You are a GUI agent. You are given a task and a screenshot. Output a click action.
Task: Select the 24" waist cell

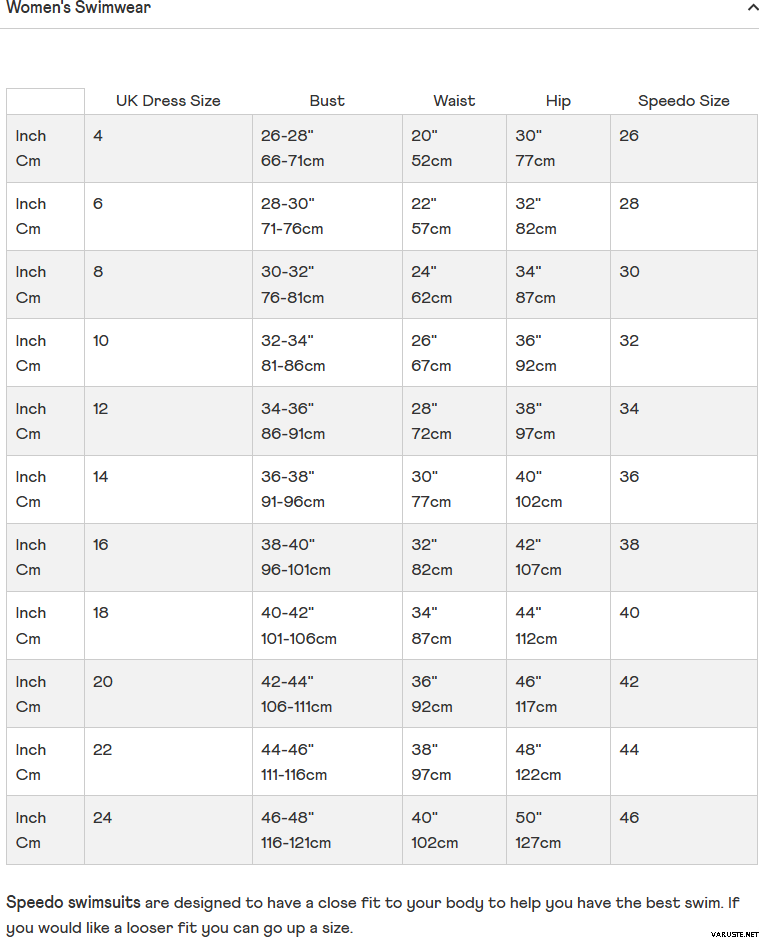click(x=454, y=284)
